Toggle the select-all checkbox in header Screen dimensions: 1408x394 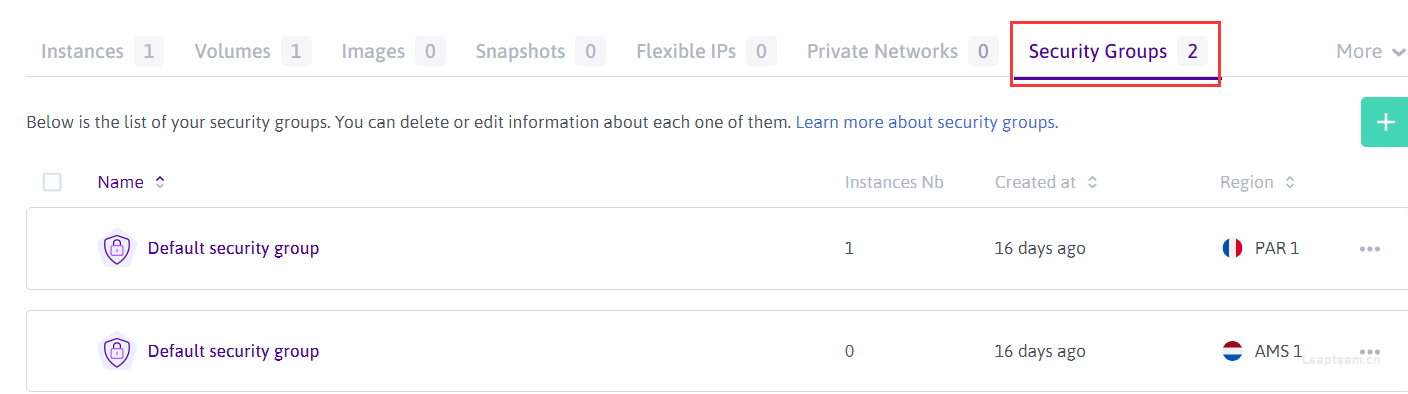coord(52,182)
